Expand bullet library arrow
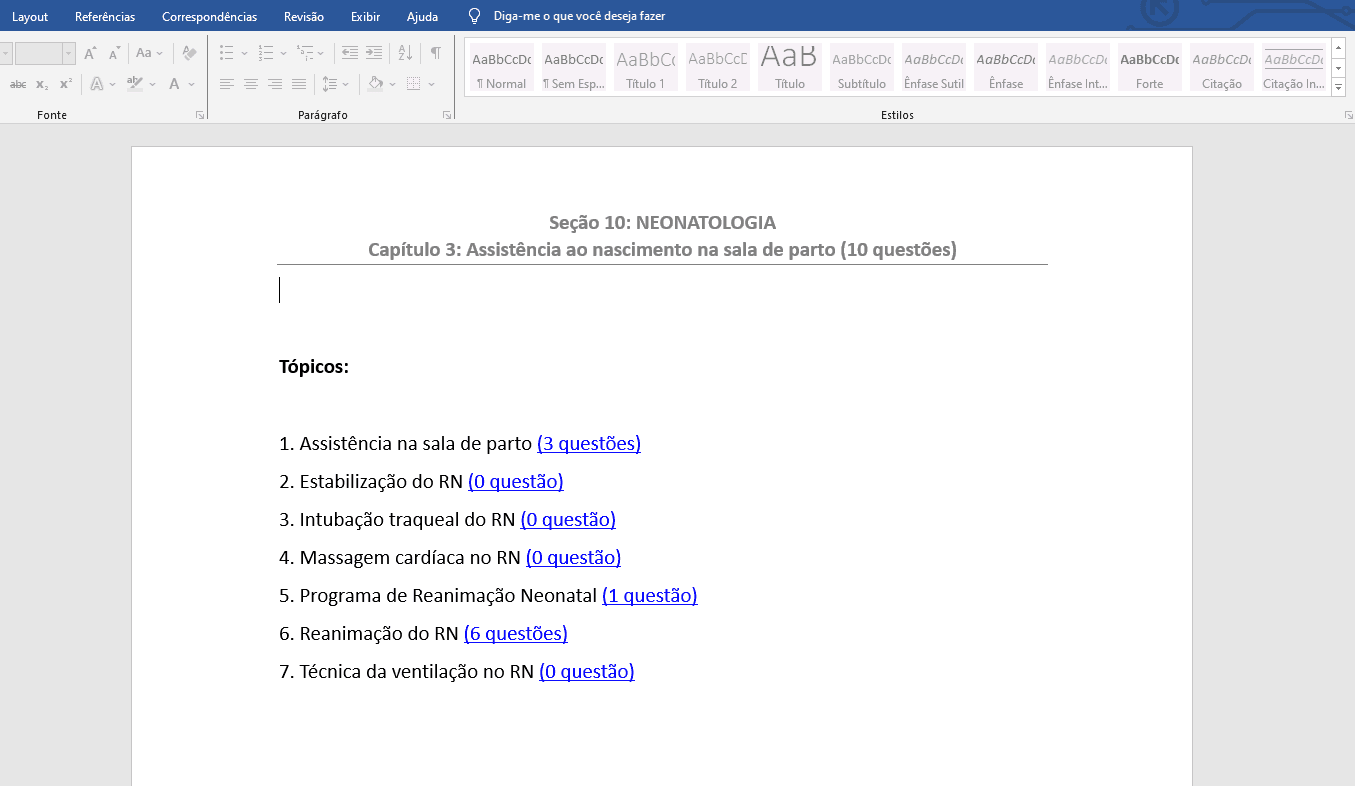The width and height of the screenshot is (1355, 786). pyautogui.click(x=244, y=53)
